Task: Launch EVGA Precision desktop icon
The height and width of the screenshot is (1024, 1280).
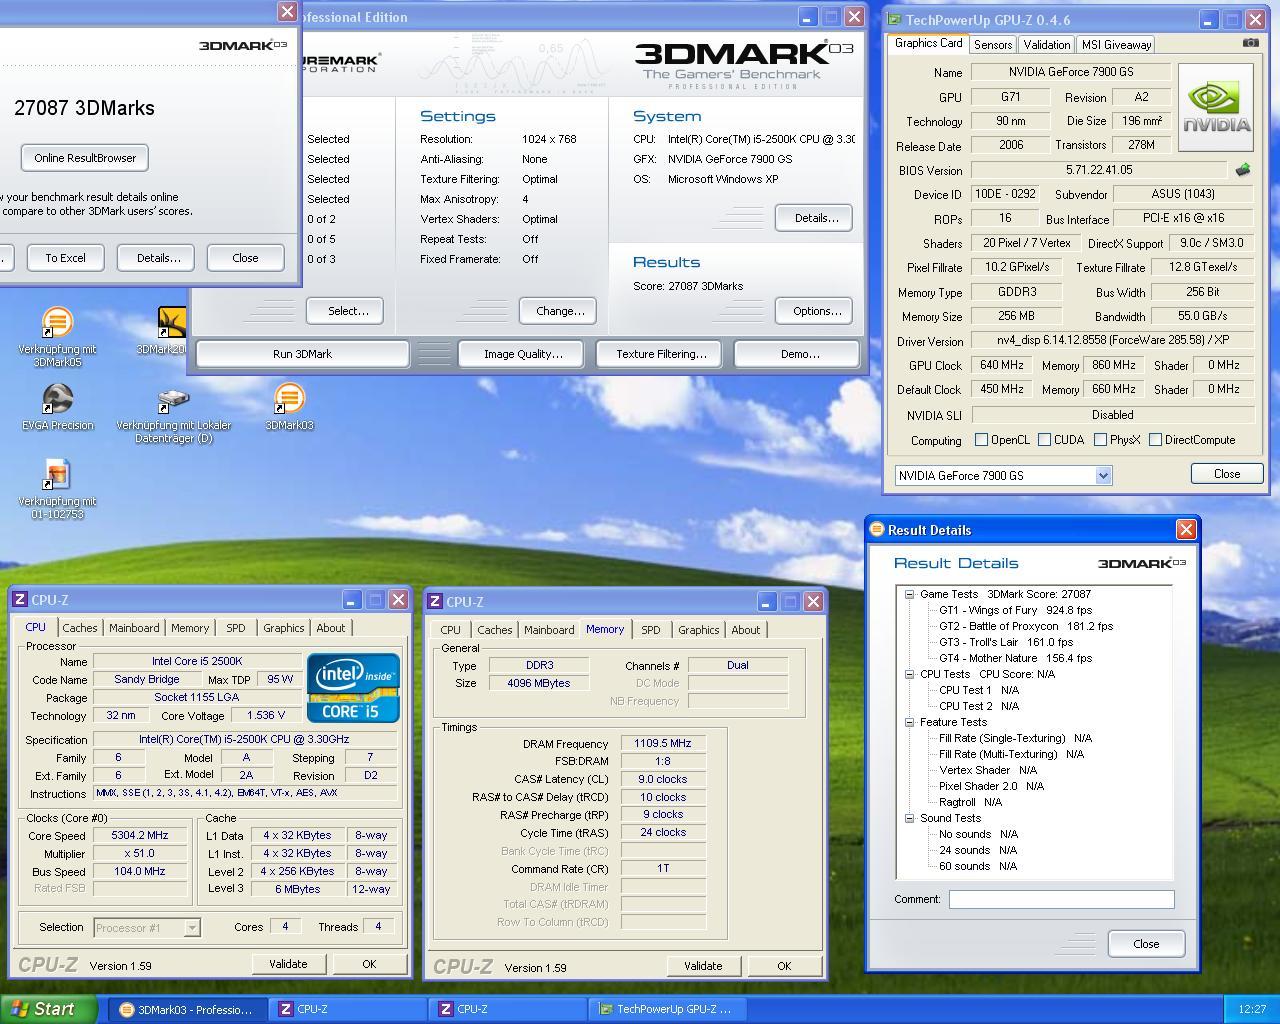Action: coord(57,406)
